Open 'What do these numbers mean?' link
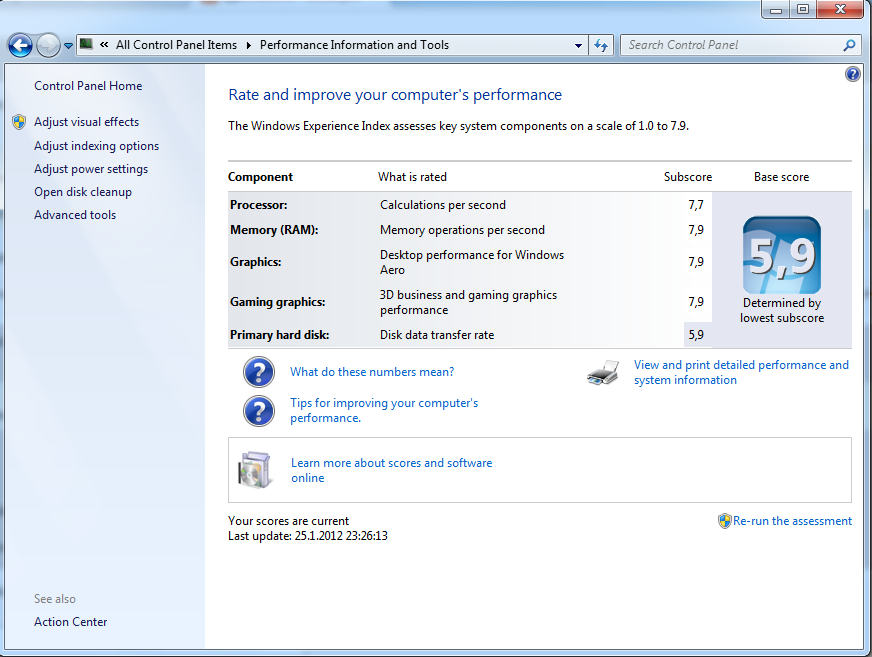The image size is (872, 657). click(372, 372)
